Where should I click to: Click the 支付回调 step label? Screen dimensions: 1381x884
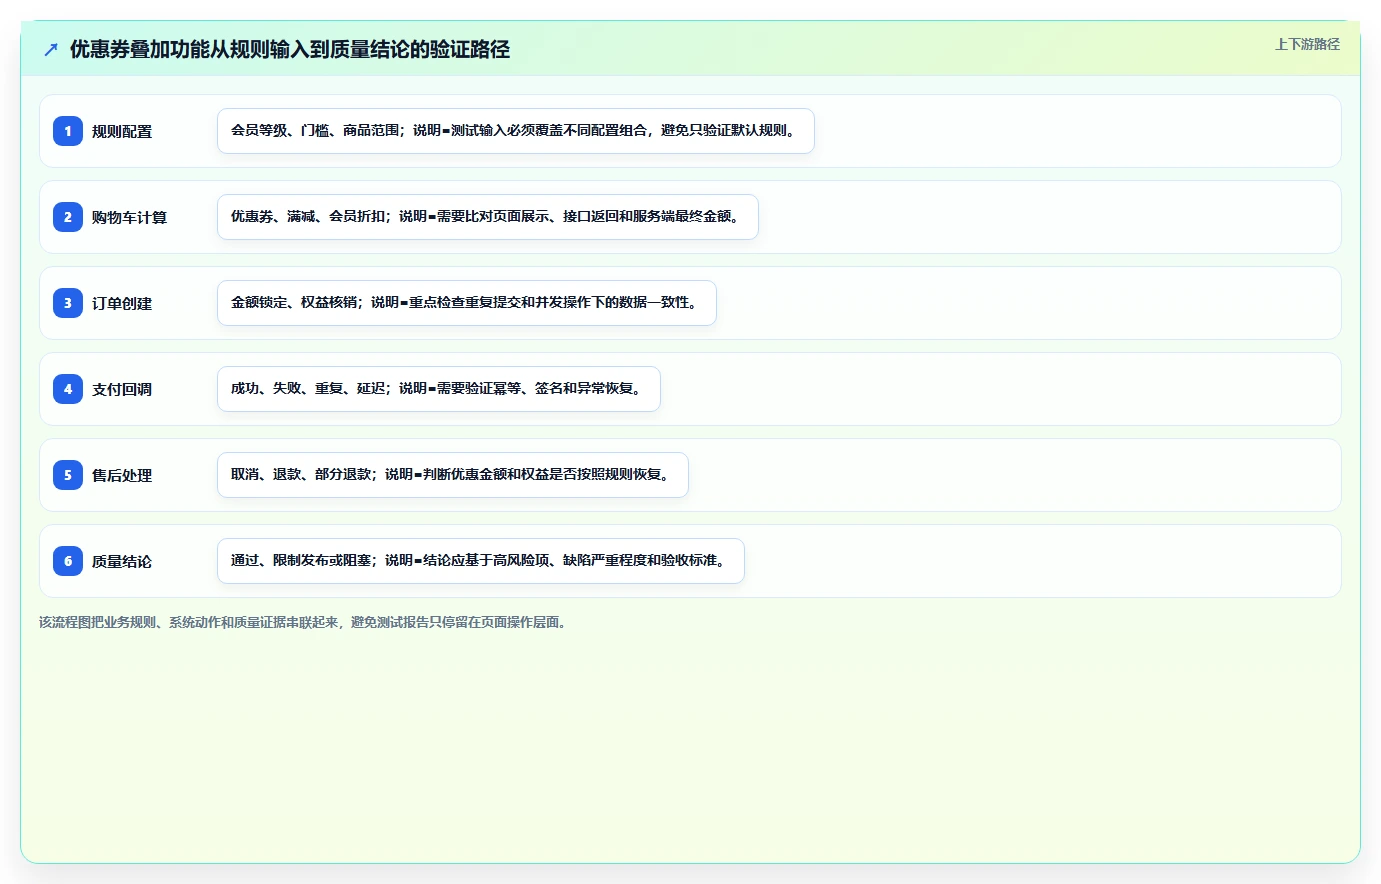[122, 389]
